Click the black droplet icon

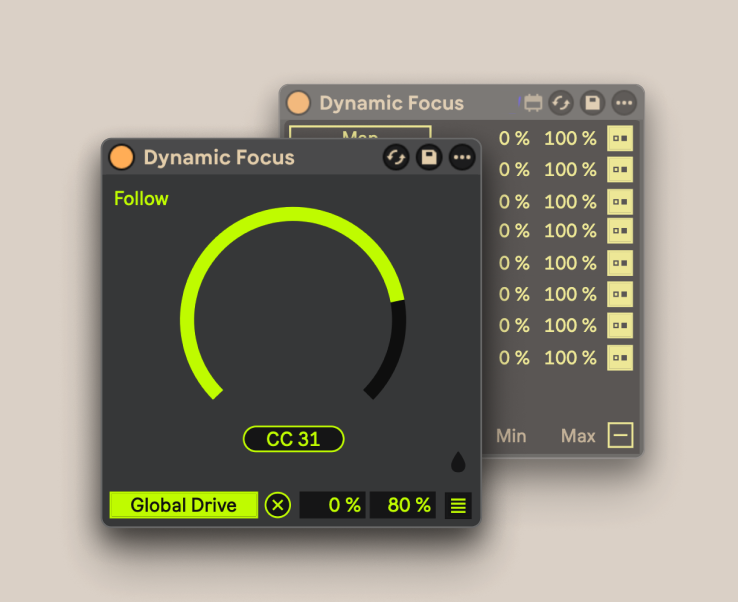pyautogui.click(x=458, y=462)
